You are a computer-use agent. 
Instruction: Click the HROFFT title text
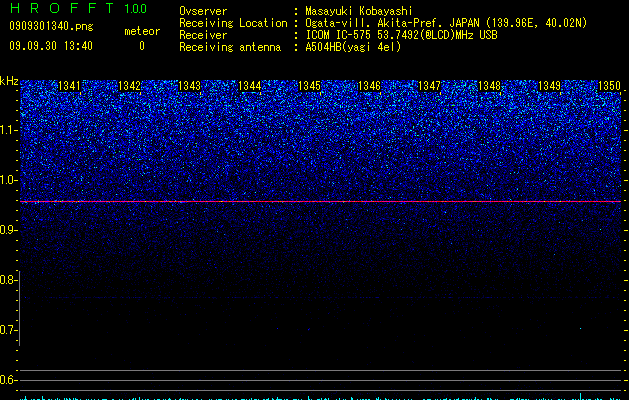(62, 8)
